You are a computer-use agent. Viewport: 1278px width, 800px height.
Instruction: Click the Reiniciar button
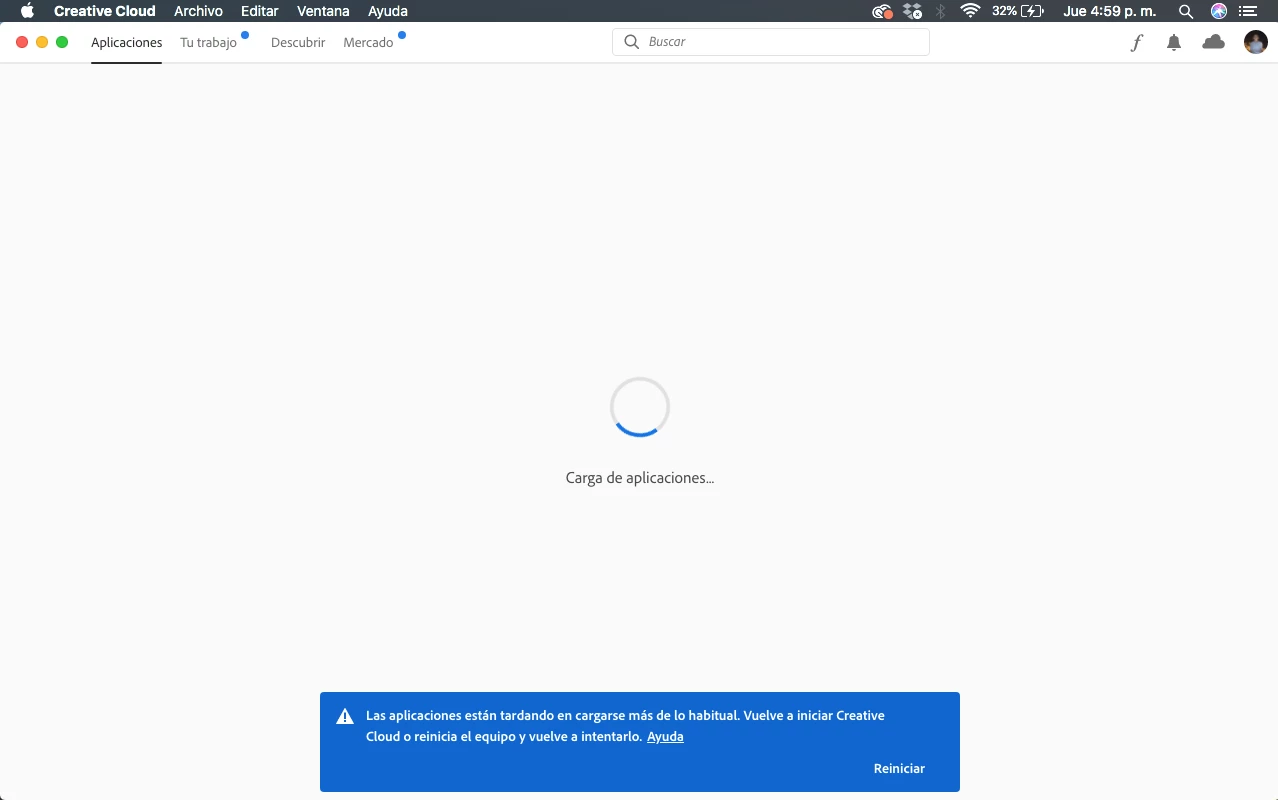[x=899, y=769]
